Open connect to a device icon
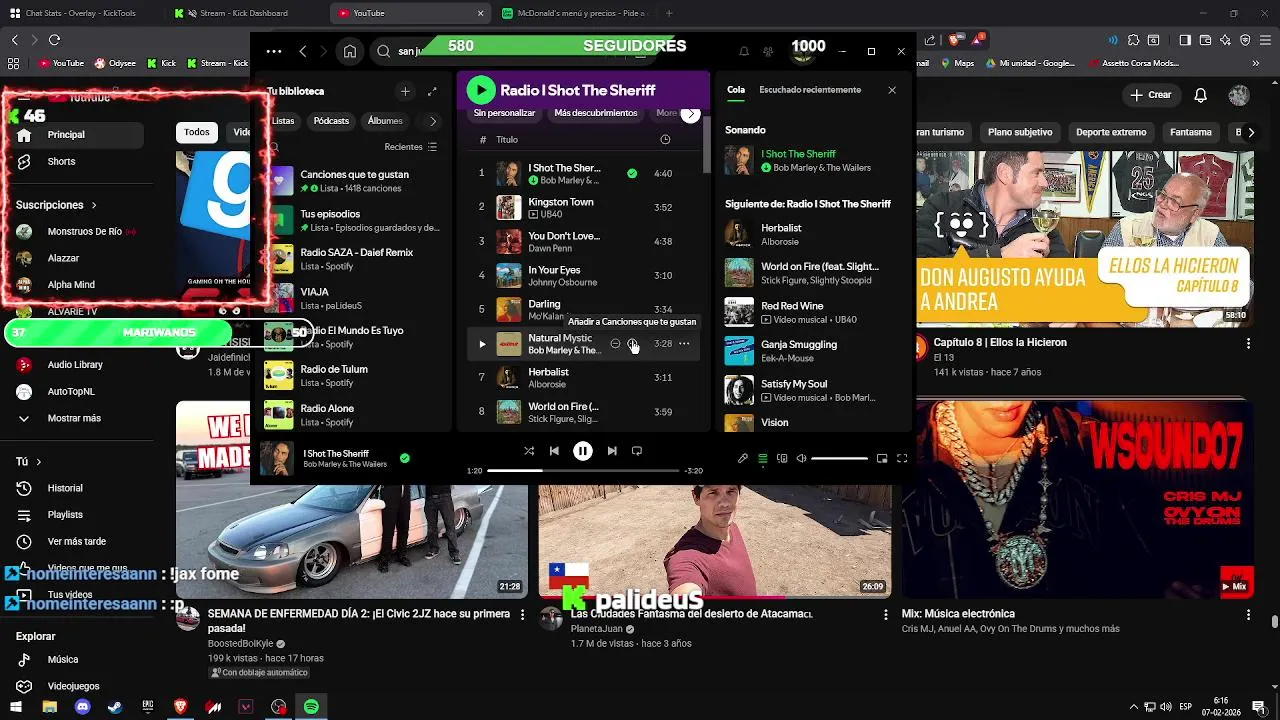This screenshot has width=1280, height=720. pyautogui.click(x=782, y=459)
